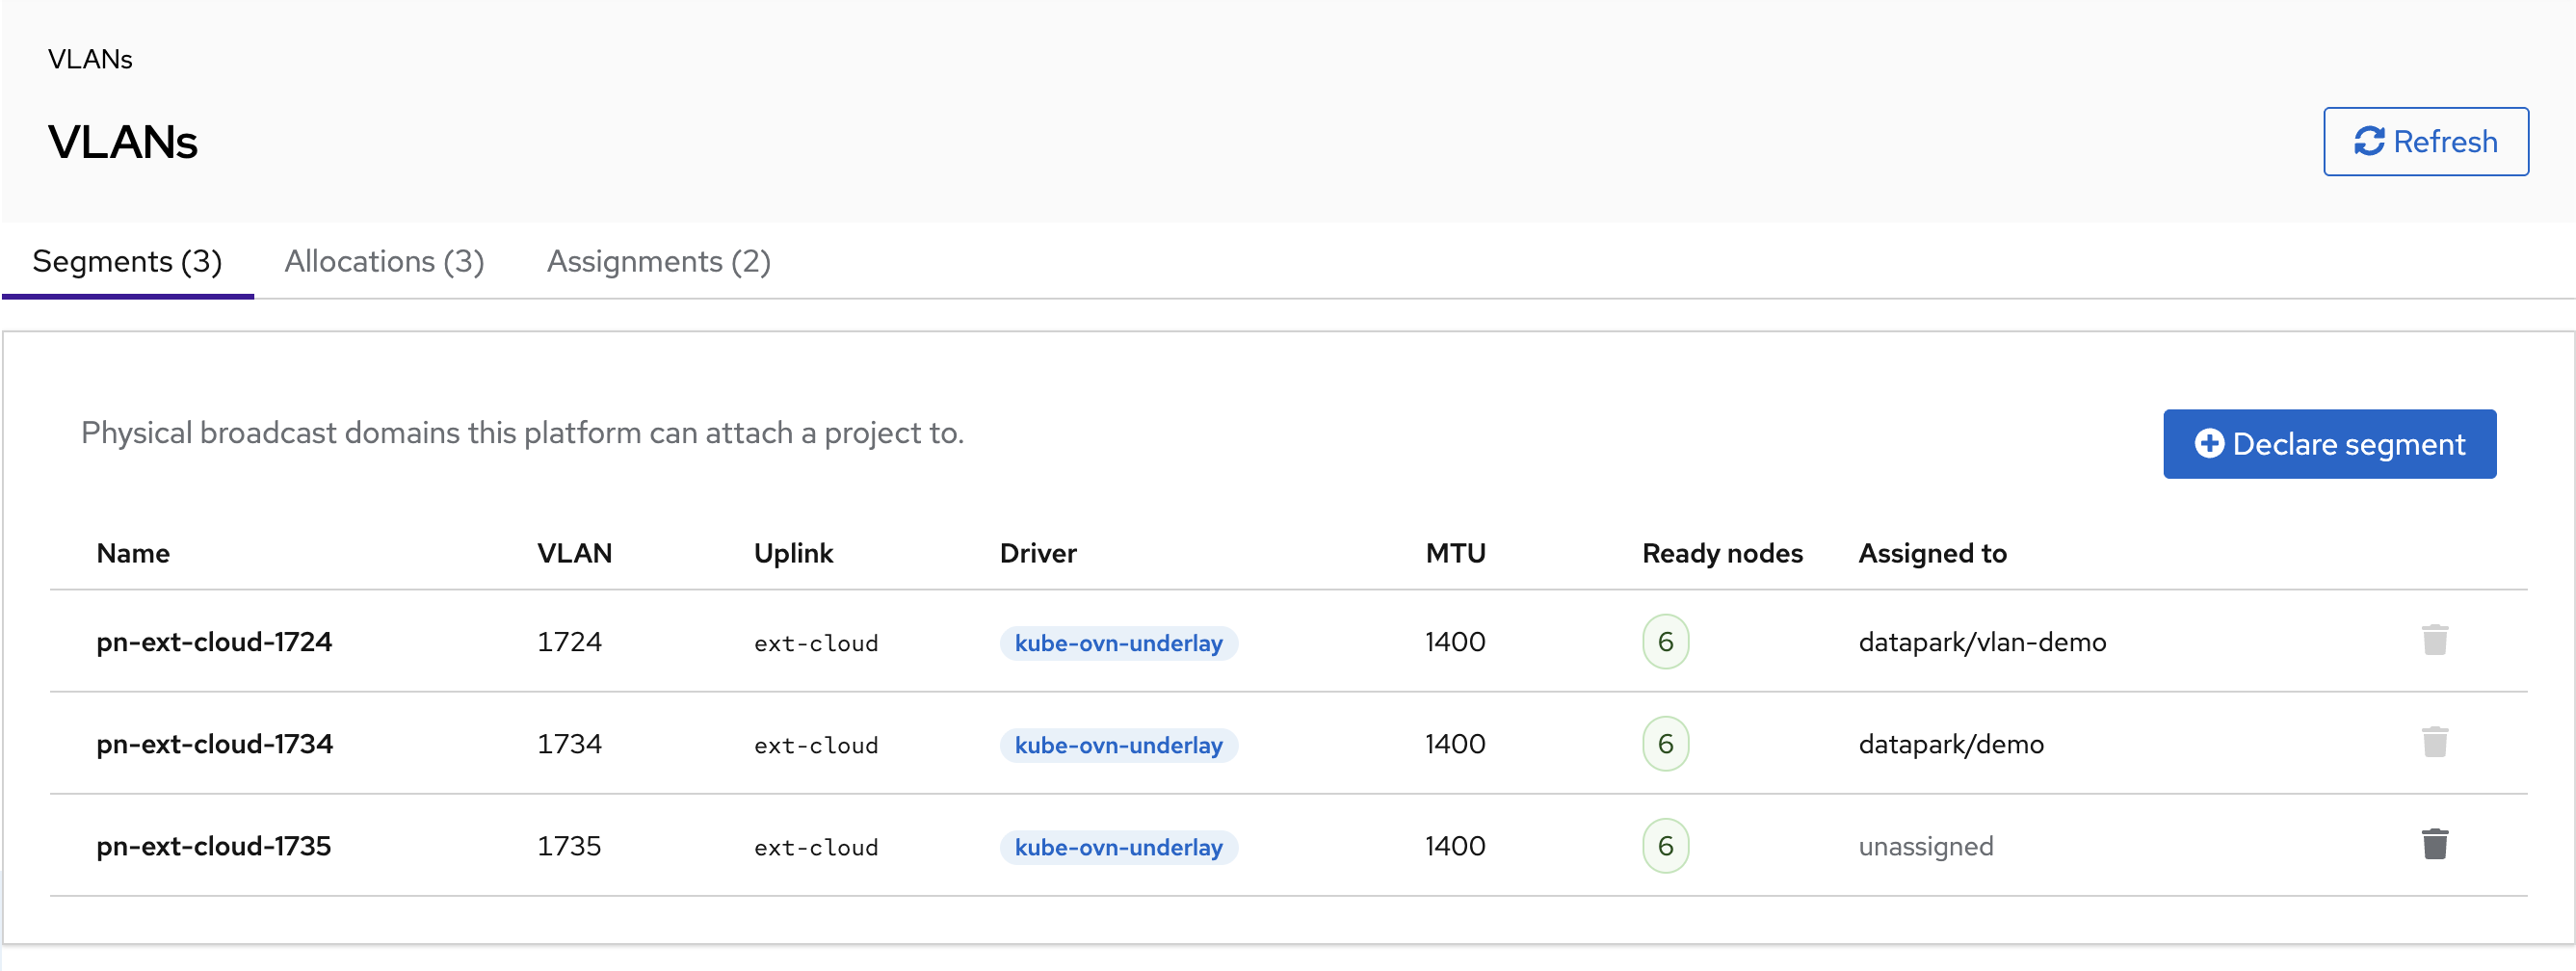
Task: Click ready nodes badge for pn-ext-cloud-1724
Action: [1664, 642]
